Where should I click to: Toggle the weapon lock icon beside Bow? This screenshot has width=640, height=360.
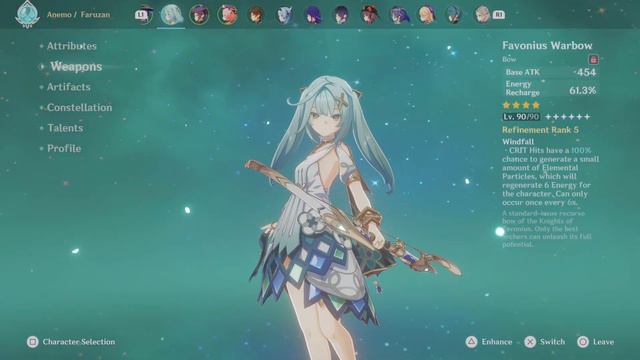pyautogui.click(x=593, y=60)
